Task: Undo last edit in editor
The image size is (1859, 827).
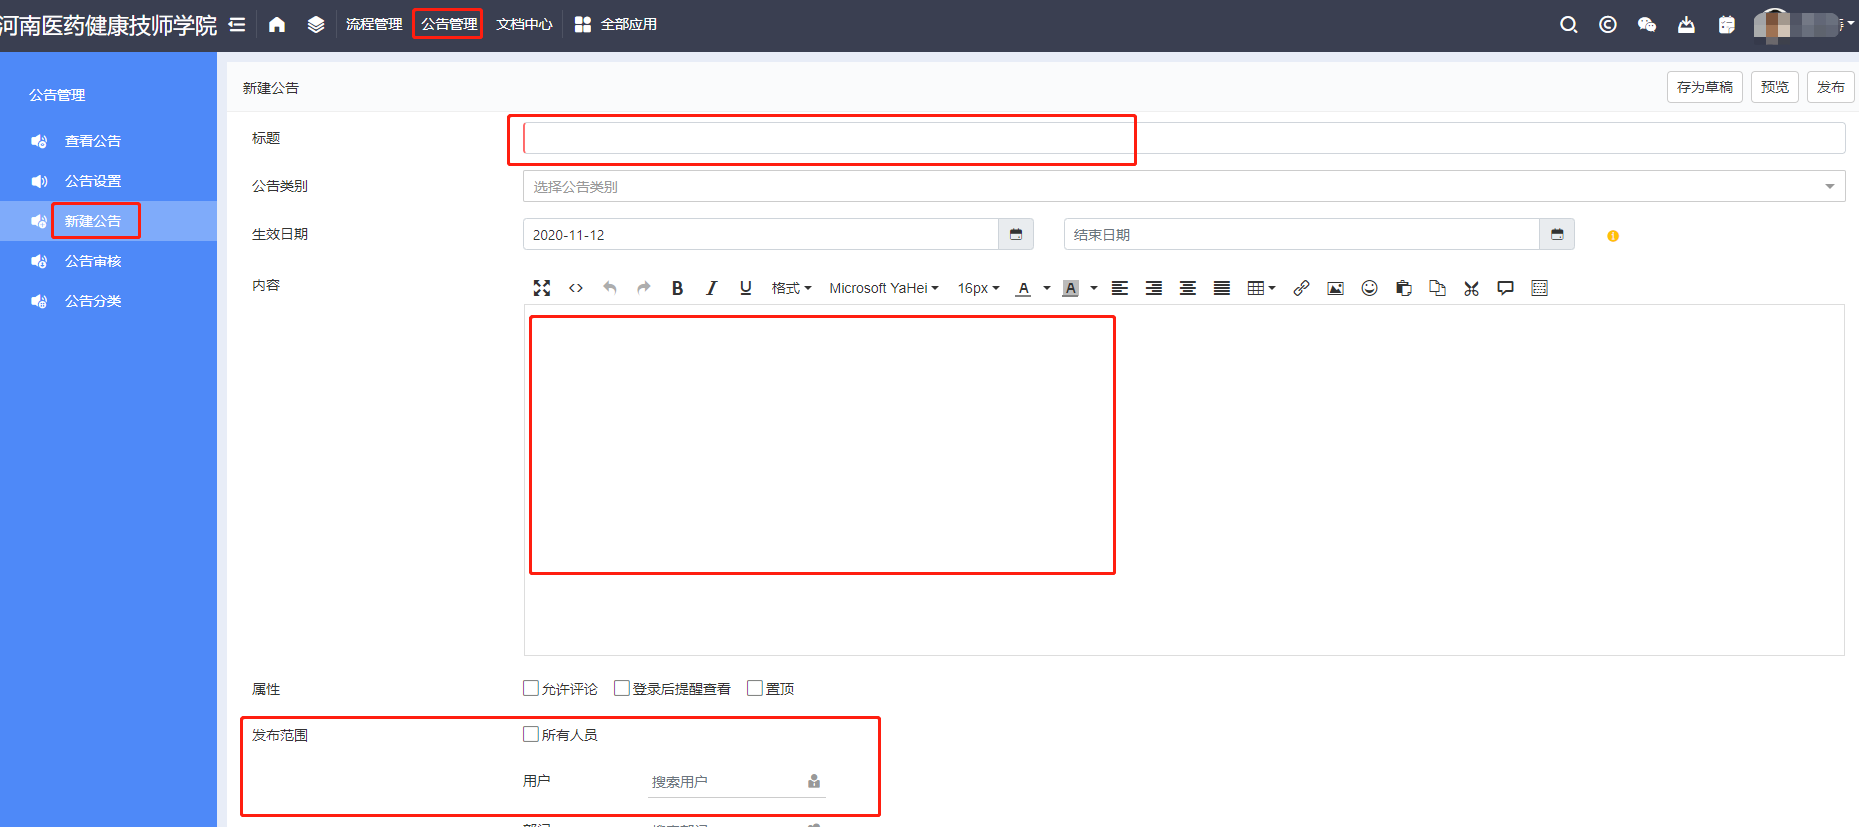Action: tap(610, 288)
